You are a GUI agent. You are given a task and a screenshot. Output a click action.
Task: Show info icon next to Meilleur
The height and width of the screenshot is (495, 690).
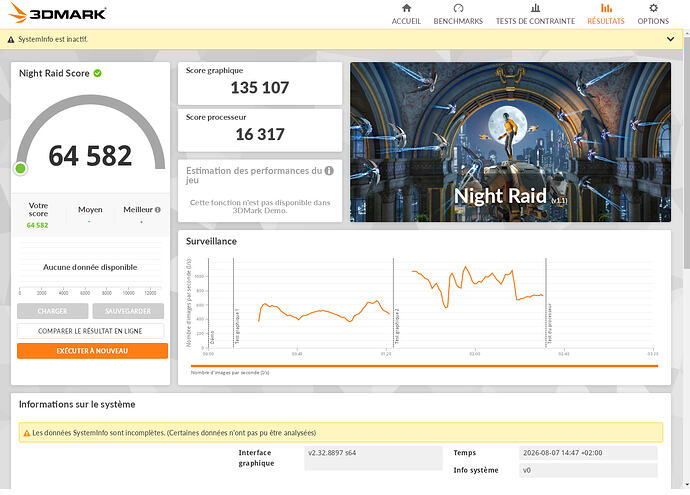tap(158, 210)
